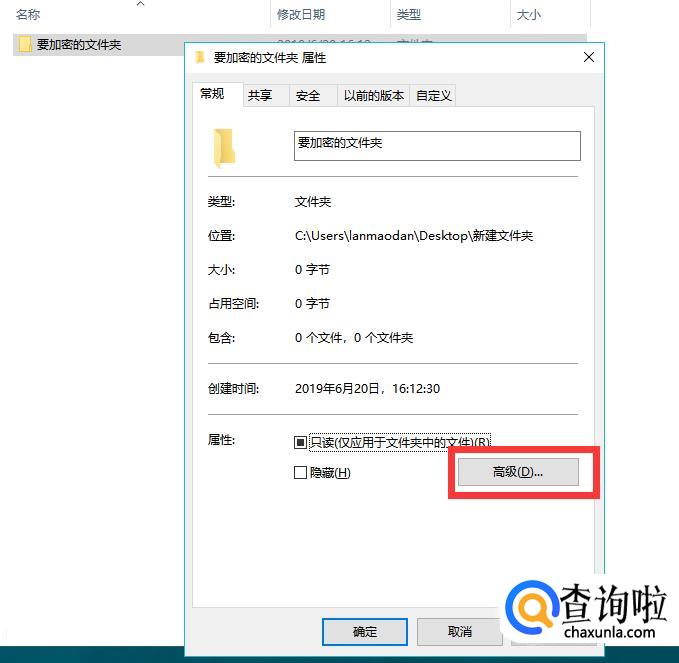The width and height of the screenshot is (679, 663).
Task: Close the 属性 dialog with the X
Action: [588, 57]
